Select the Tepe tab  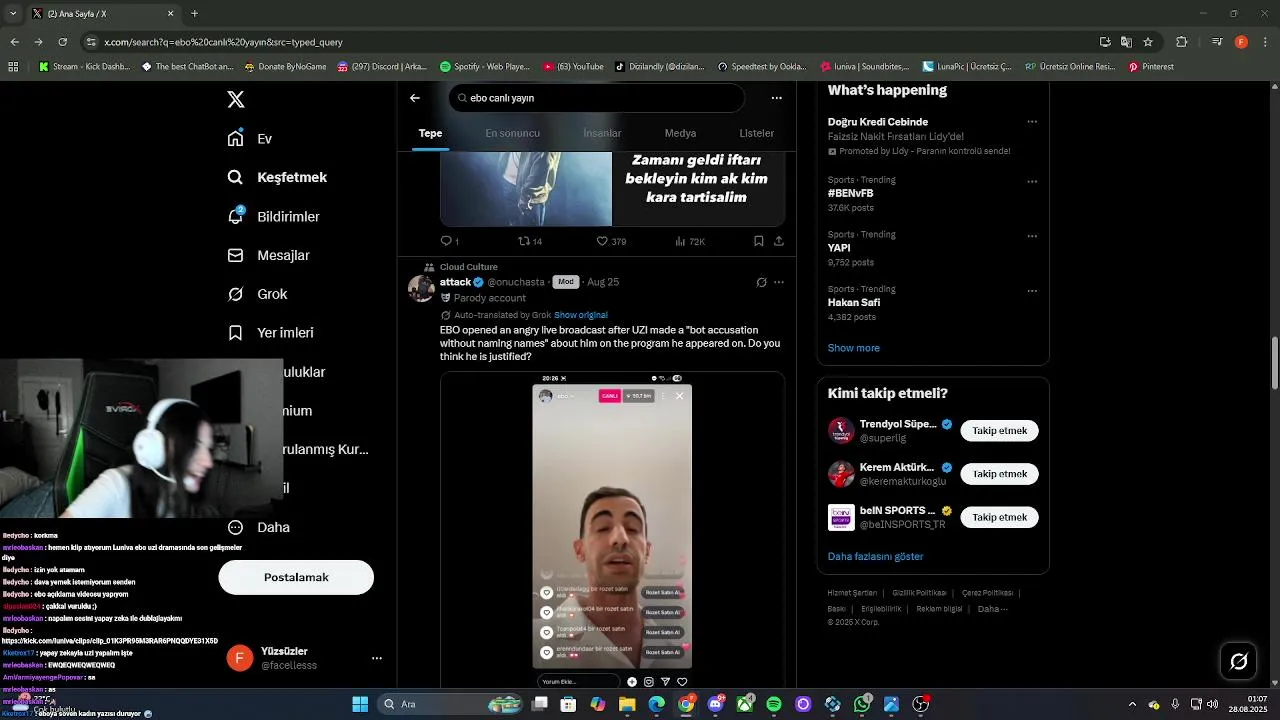tap(430, 133)
